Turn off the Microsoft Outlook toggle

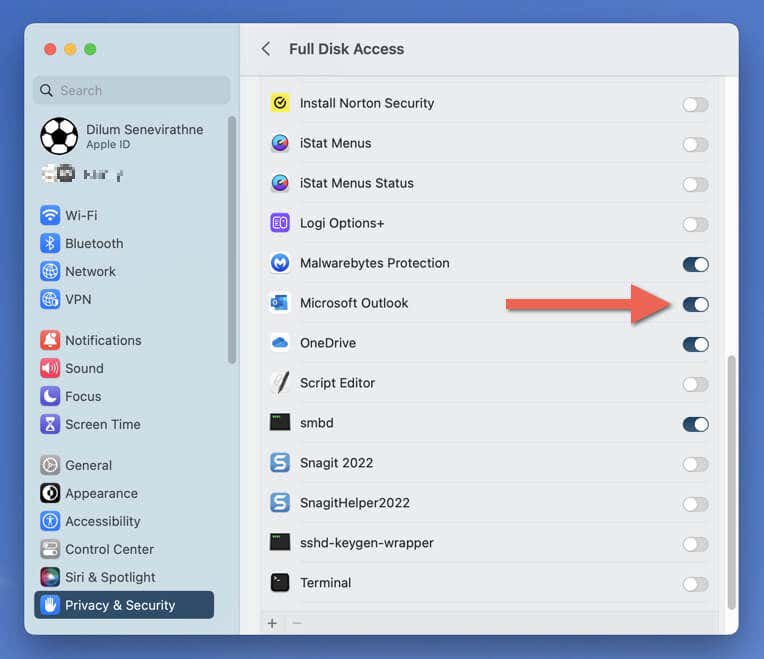[x=695, y=304]
